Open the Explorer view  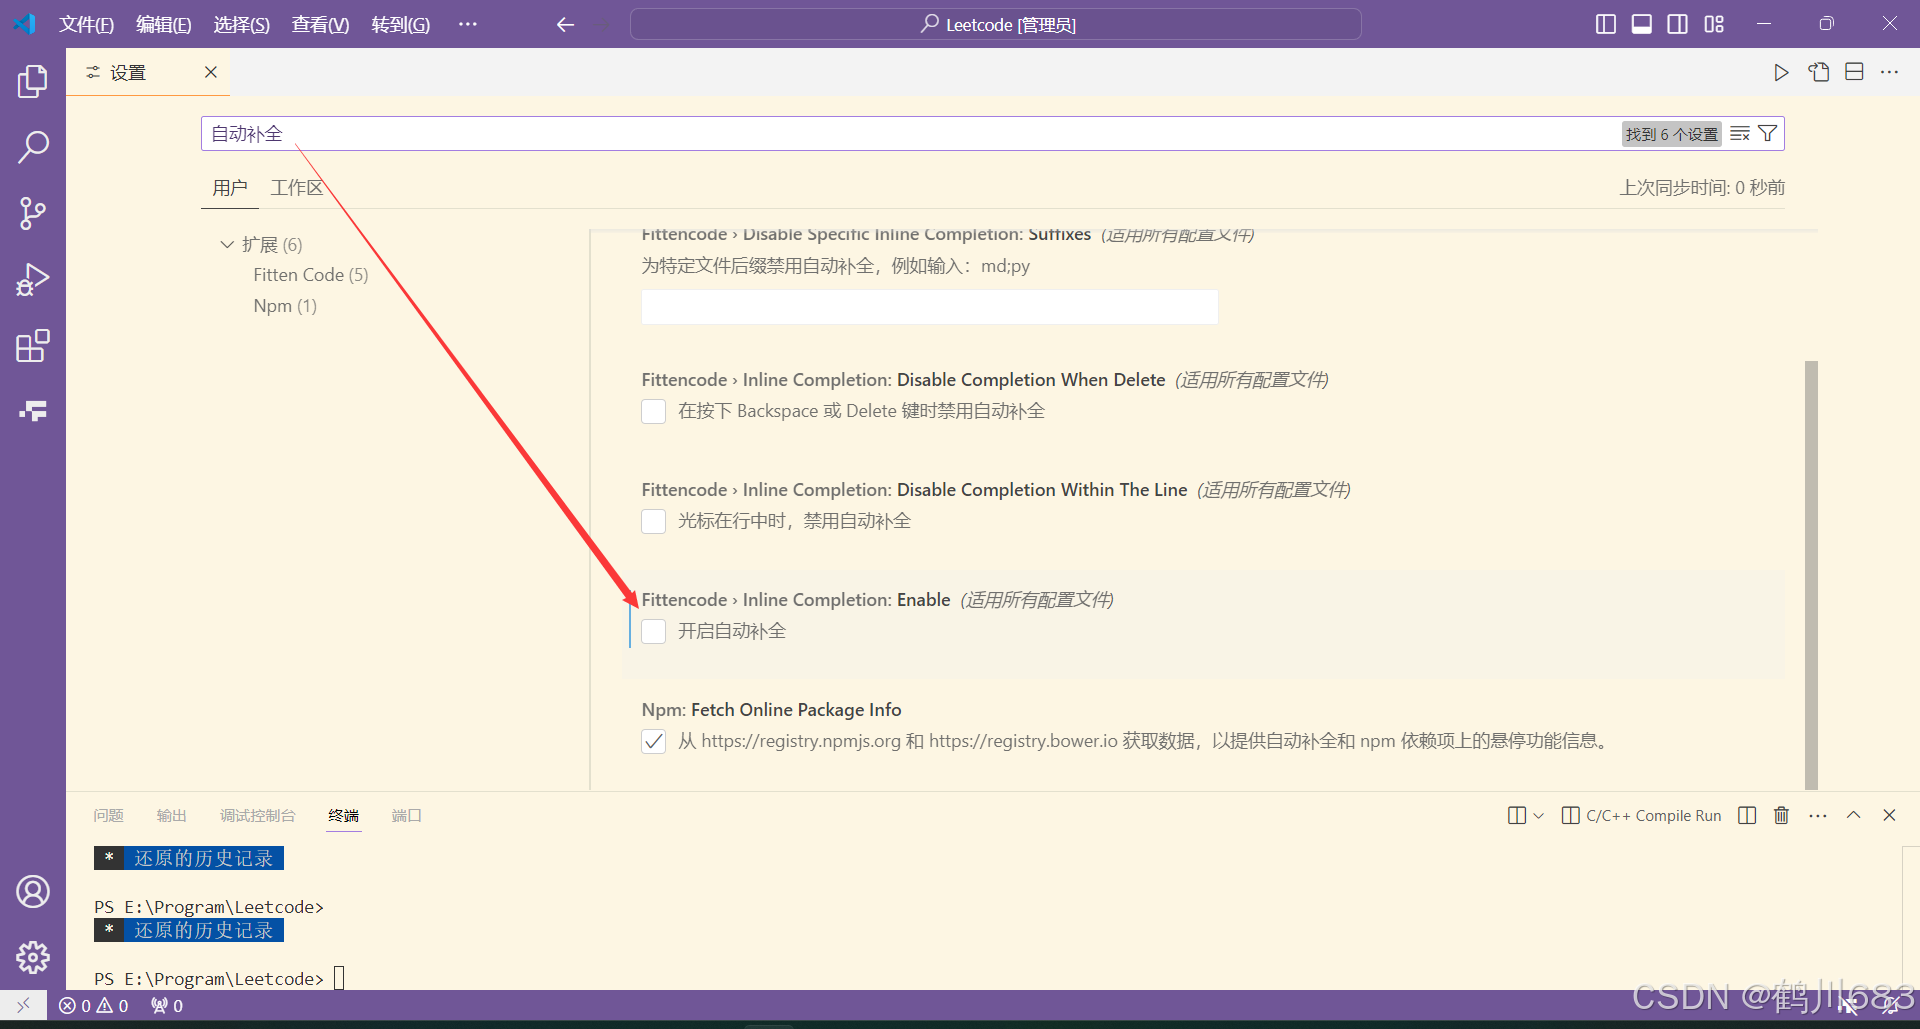32,81
